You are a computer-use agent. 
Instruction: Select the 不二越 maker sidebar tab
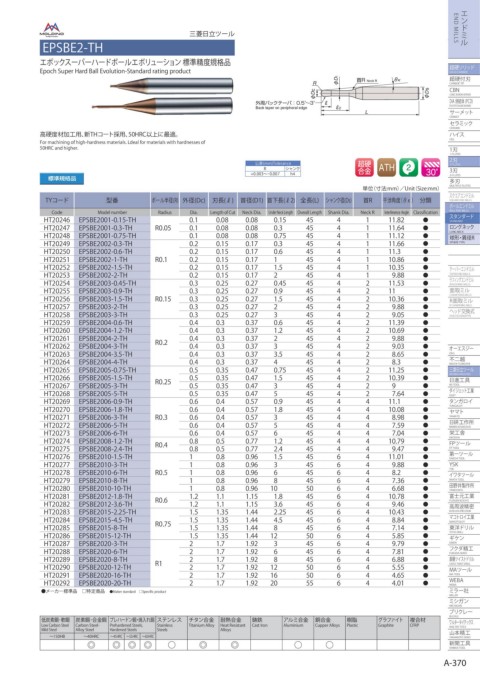[464, 360]
